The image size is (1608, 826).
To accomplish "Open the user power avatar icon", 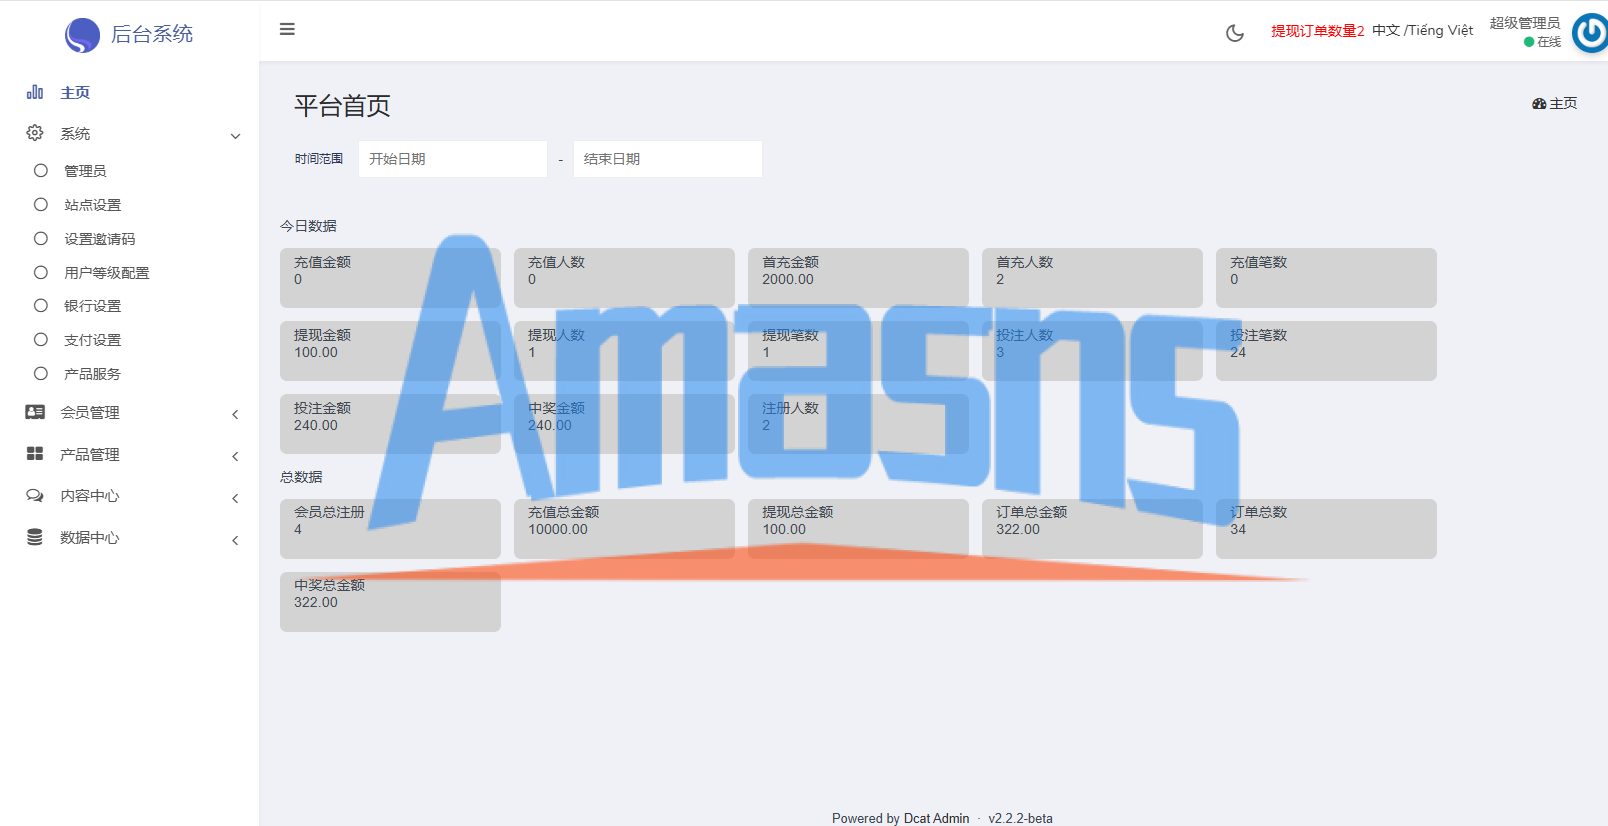I will 1590,33.
